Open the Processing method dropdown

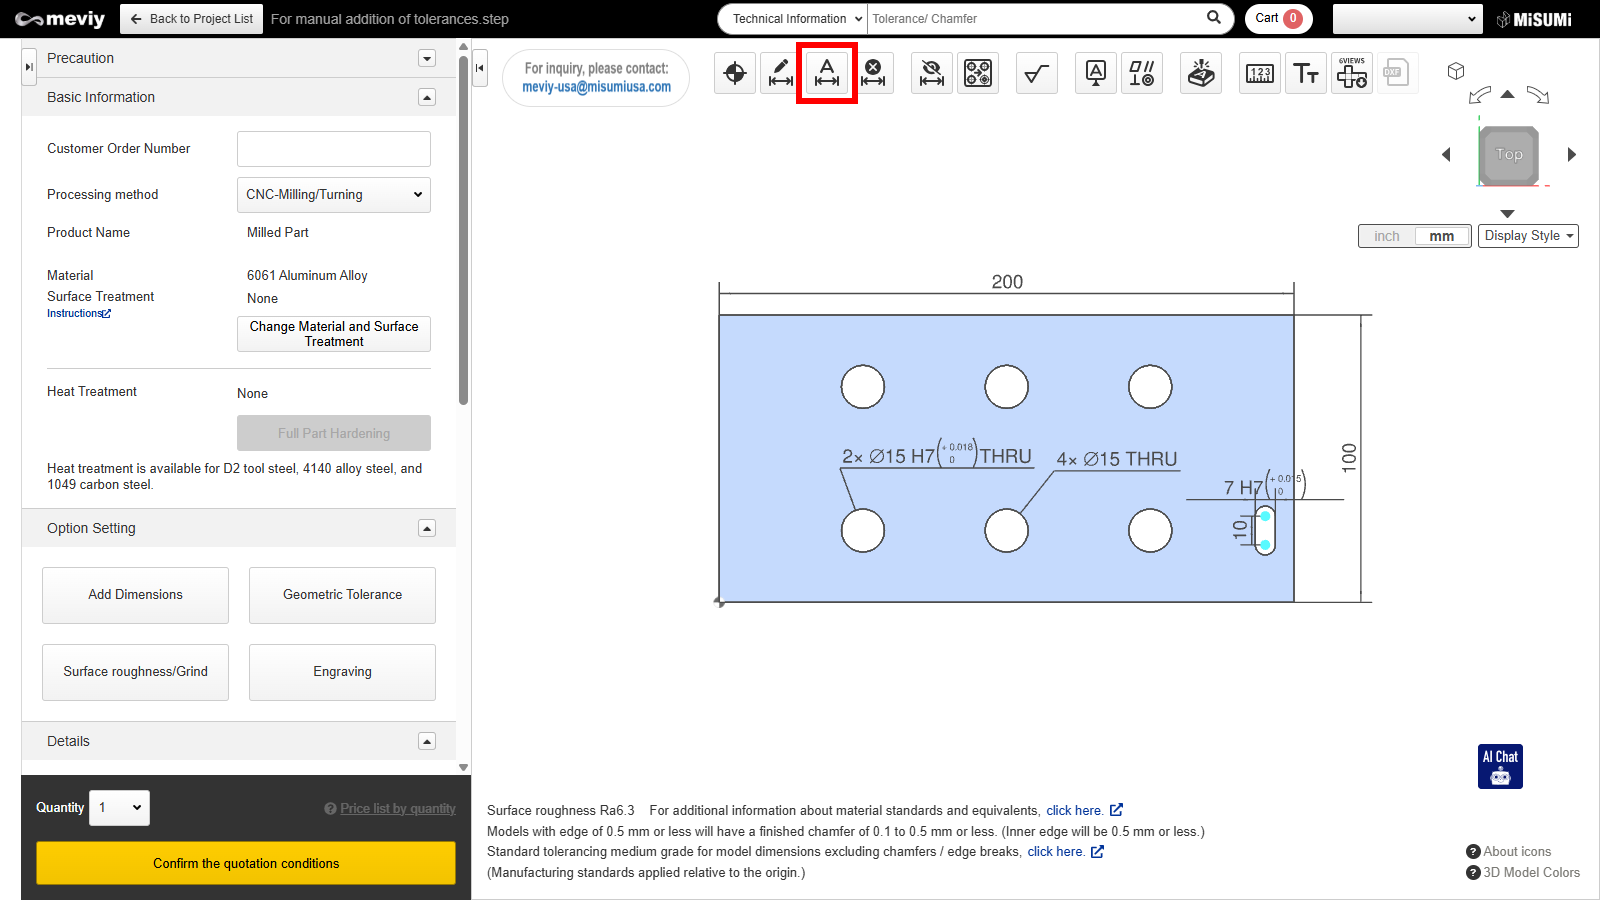[x=334, y=195]
